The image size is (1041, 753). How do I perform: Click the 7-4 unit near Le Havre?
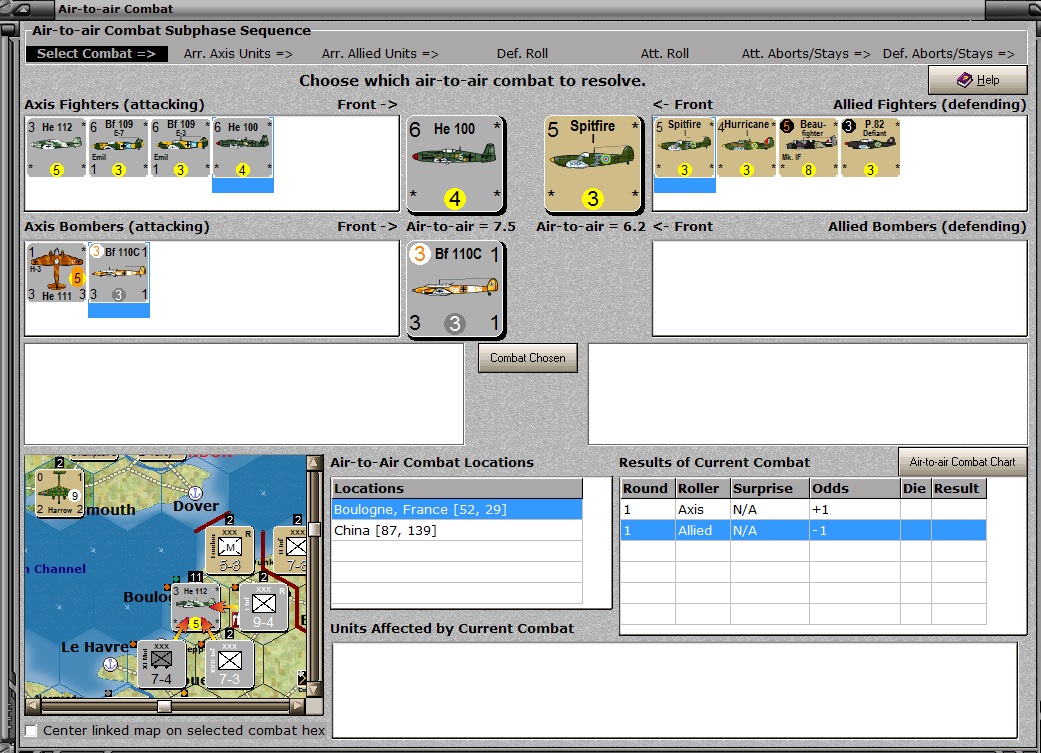(x=161, y=663)
